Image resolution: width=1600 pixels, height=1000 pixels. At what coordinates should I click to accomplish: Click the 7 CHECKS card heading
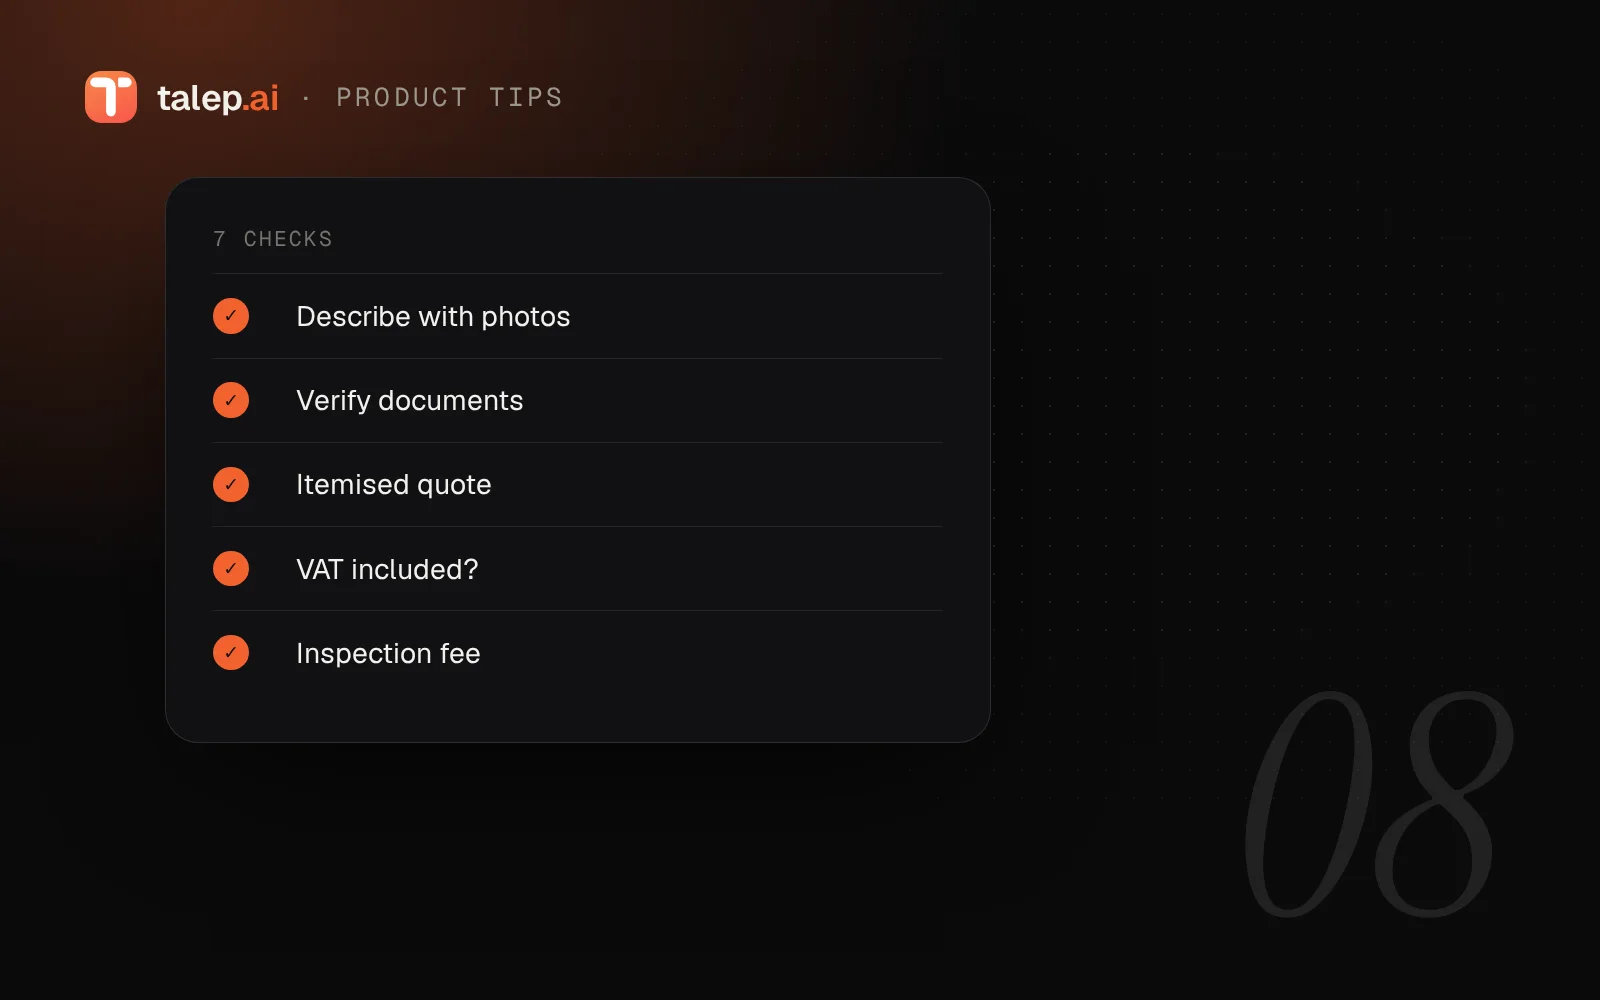pyautogui.click(x=273, y=239)
